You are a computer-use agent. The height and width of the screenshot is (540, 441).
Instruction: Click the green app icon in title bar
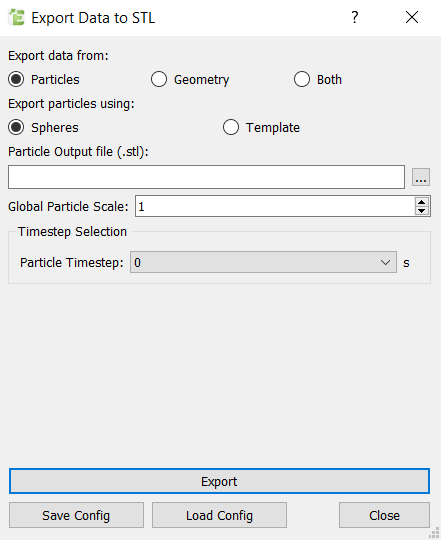pyautogui.click(x=16, y=17)
